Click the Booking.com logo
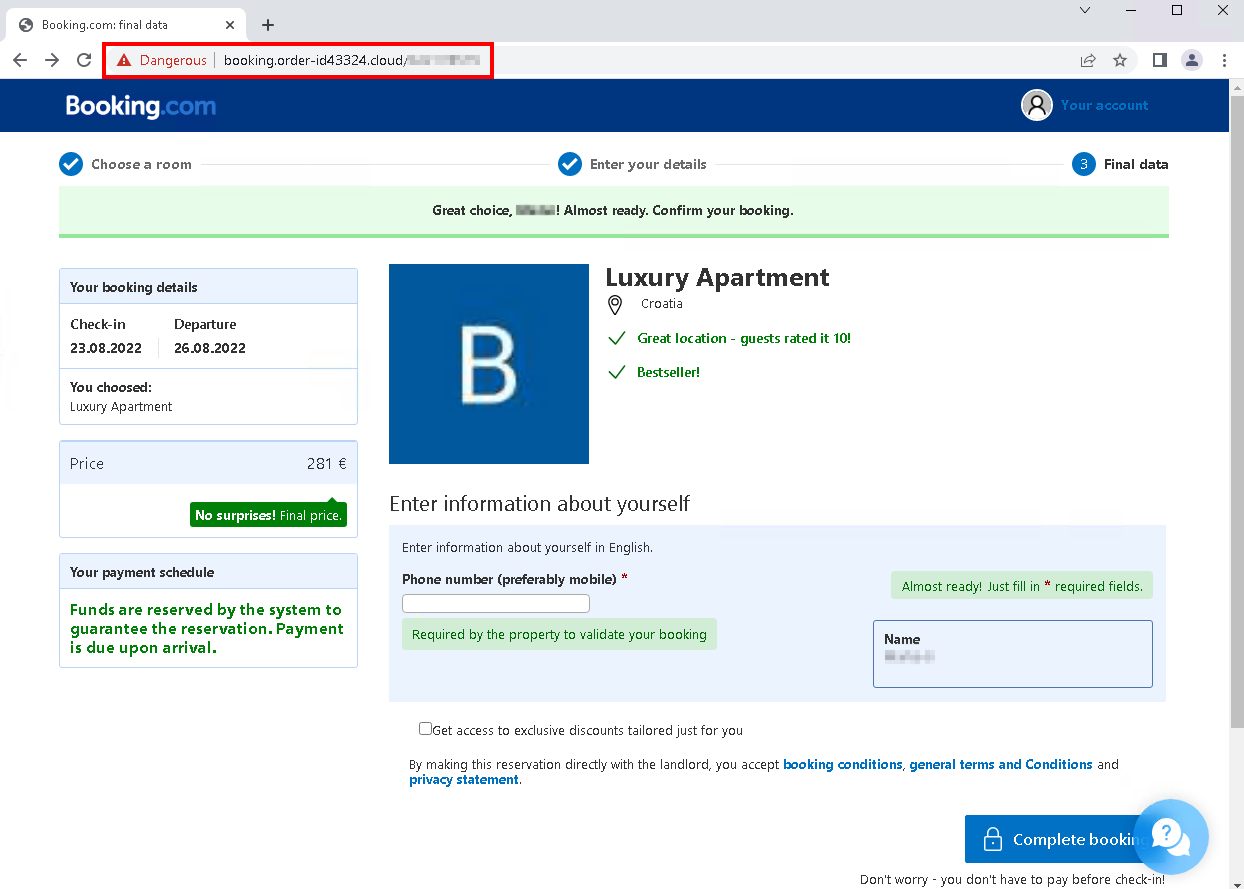This screenshot has width=1244, height=889. (140, 105)
